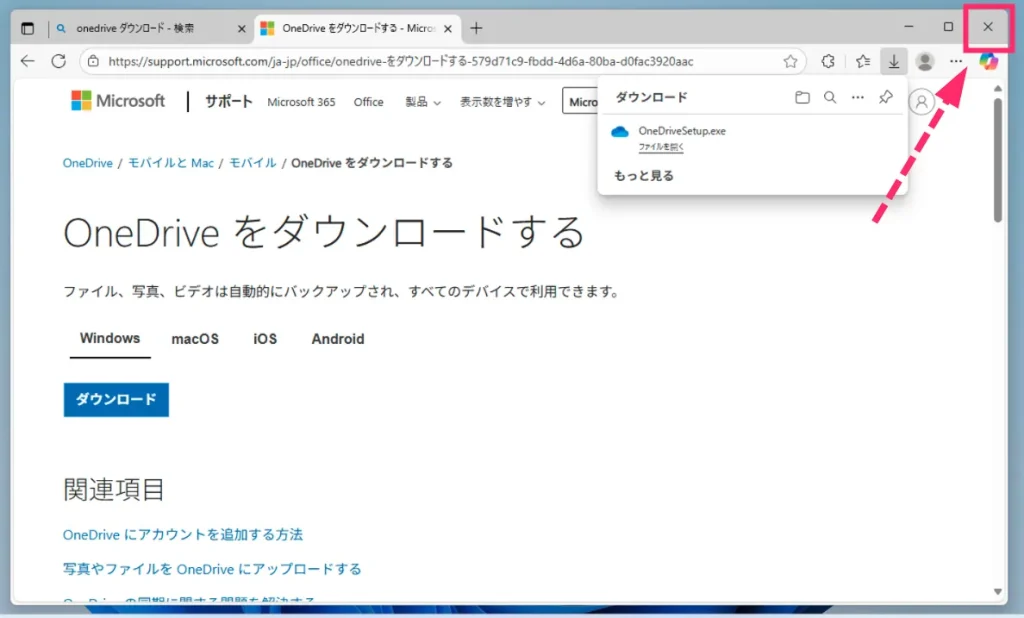1024x618 pixels.
Task: Click the モバイル breadcrumb link
Action: pos(252,163)
